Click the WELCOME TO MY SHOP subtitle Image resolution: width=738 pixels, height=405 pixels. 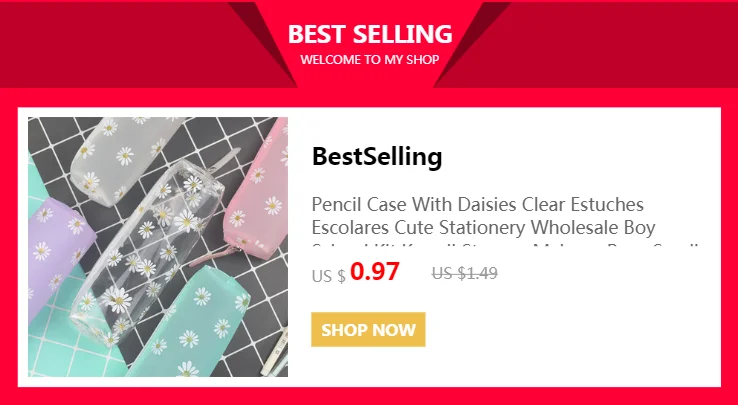click(x=370, y=60)
